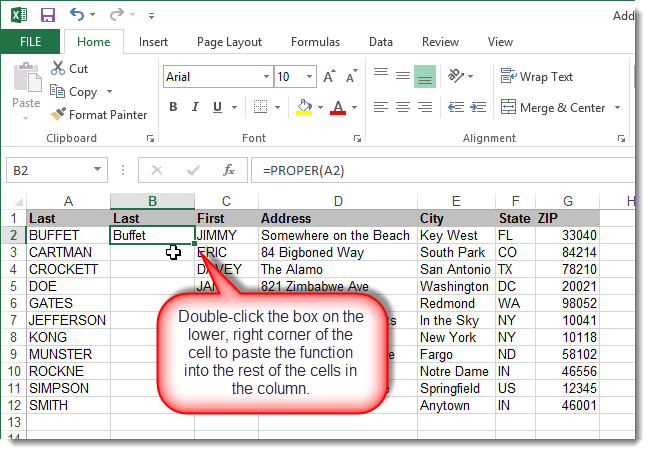This screenshot has height=454, width=650.
Task: Click the Excel application icon
Action: click(x=19, y=15)
